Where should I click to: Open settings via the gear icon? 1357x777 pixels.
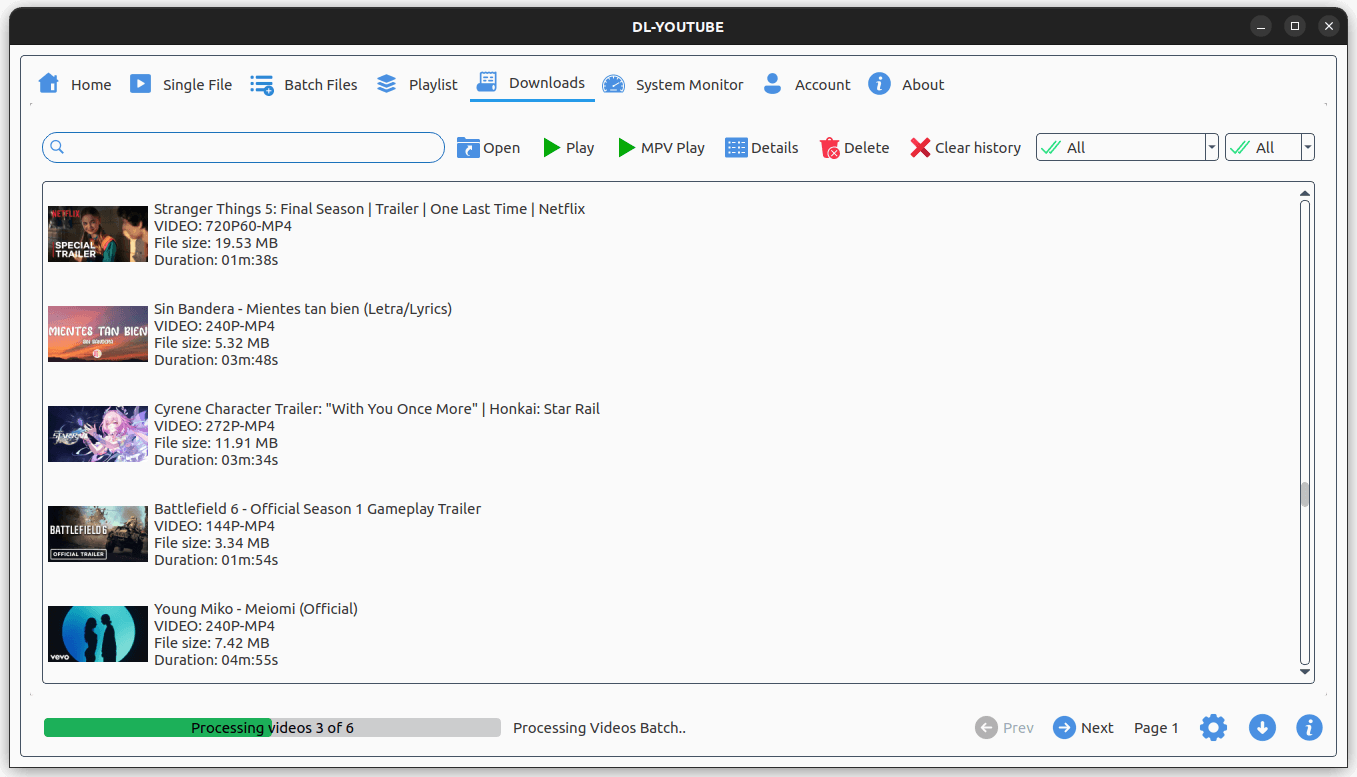point(1214,728)
